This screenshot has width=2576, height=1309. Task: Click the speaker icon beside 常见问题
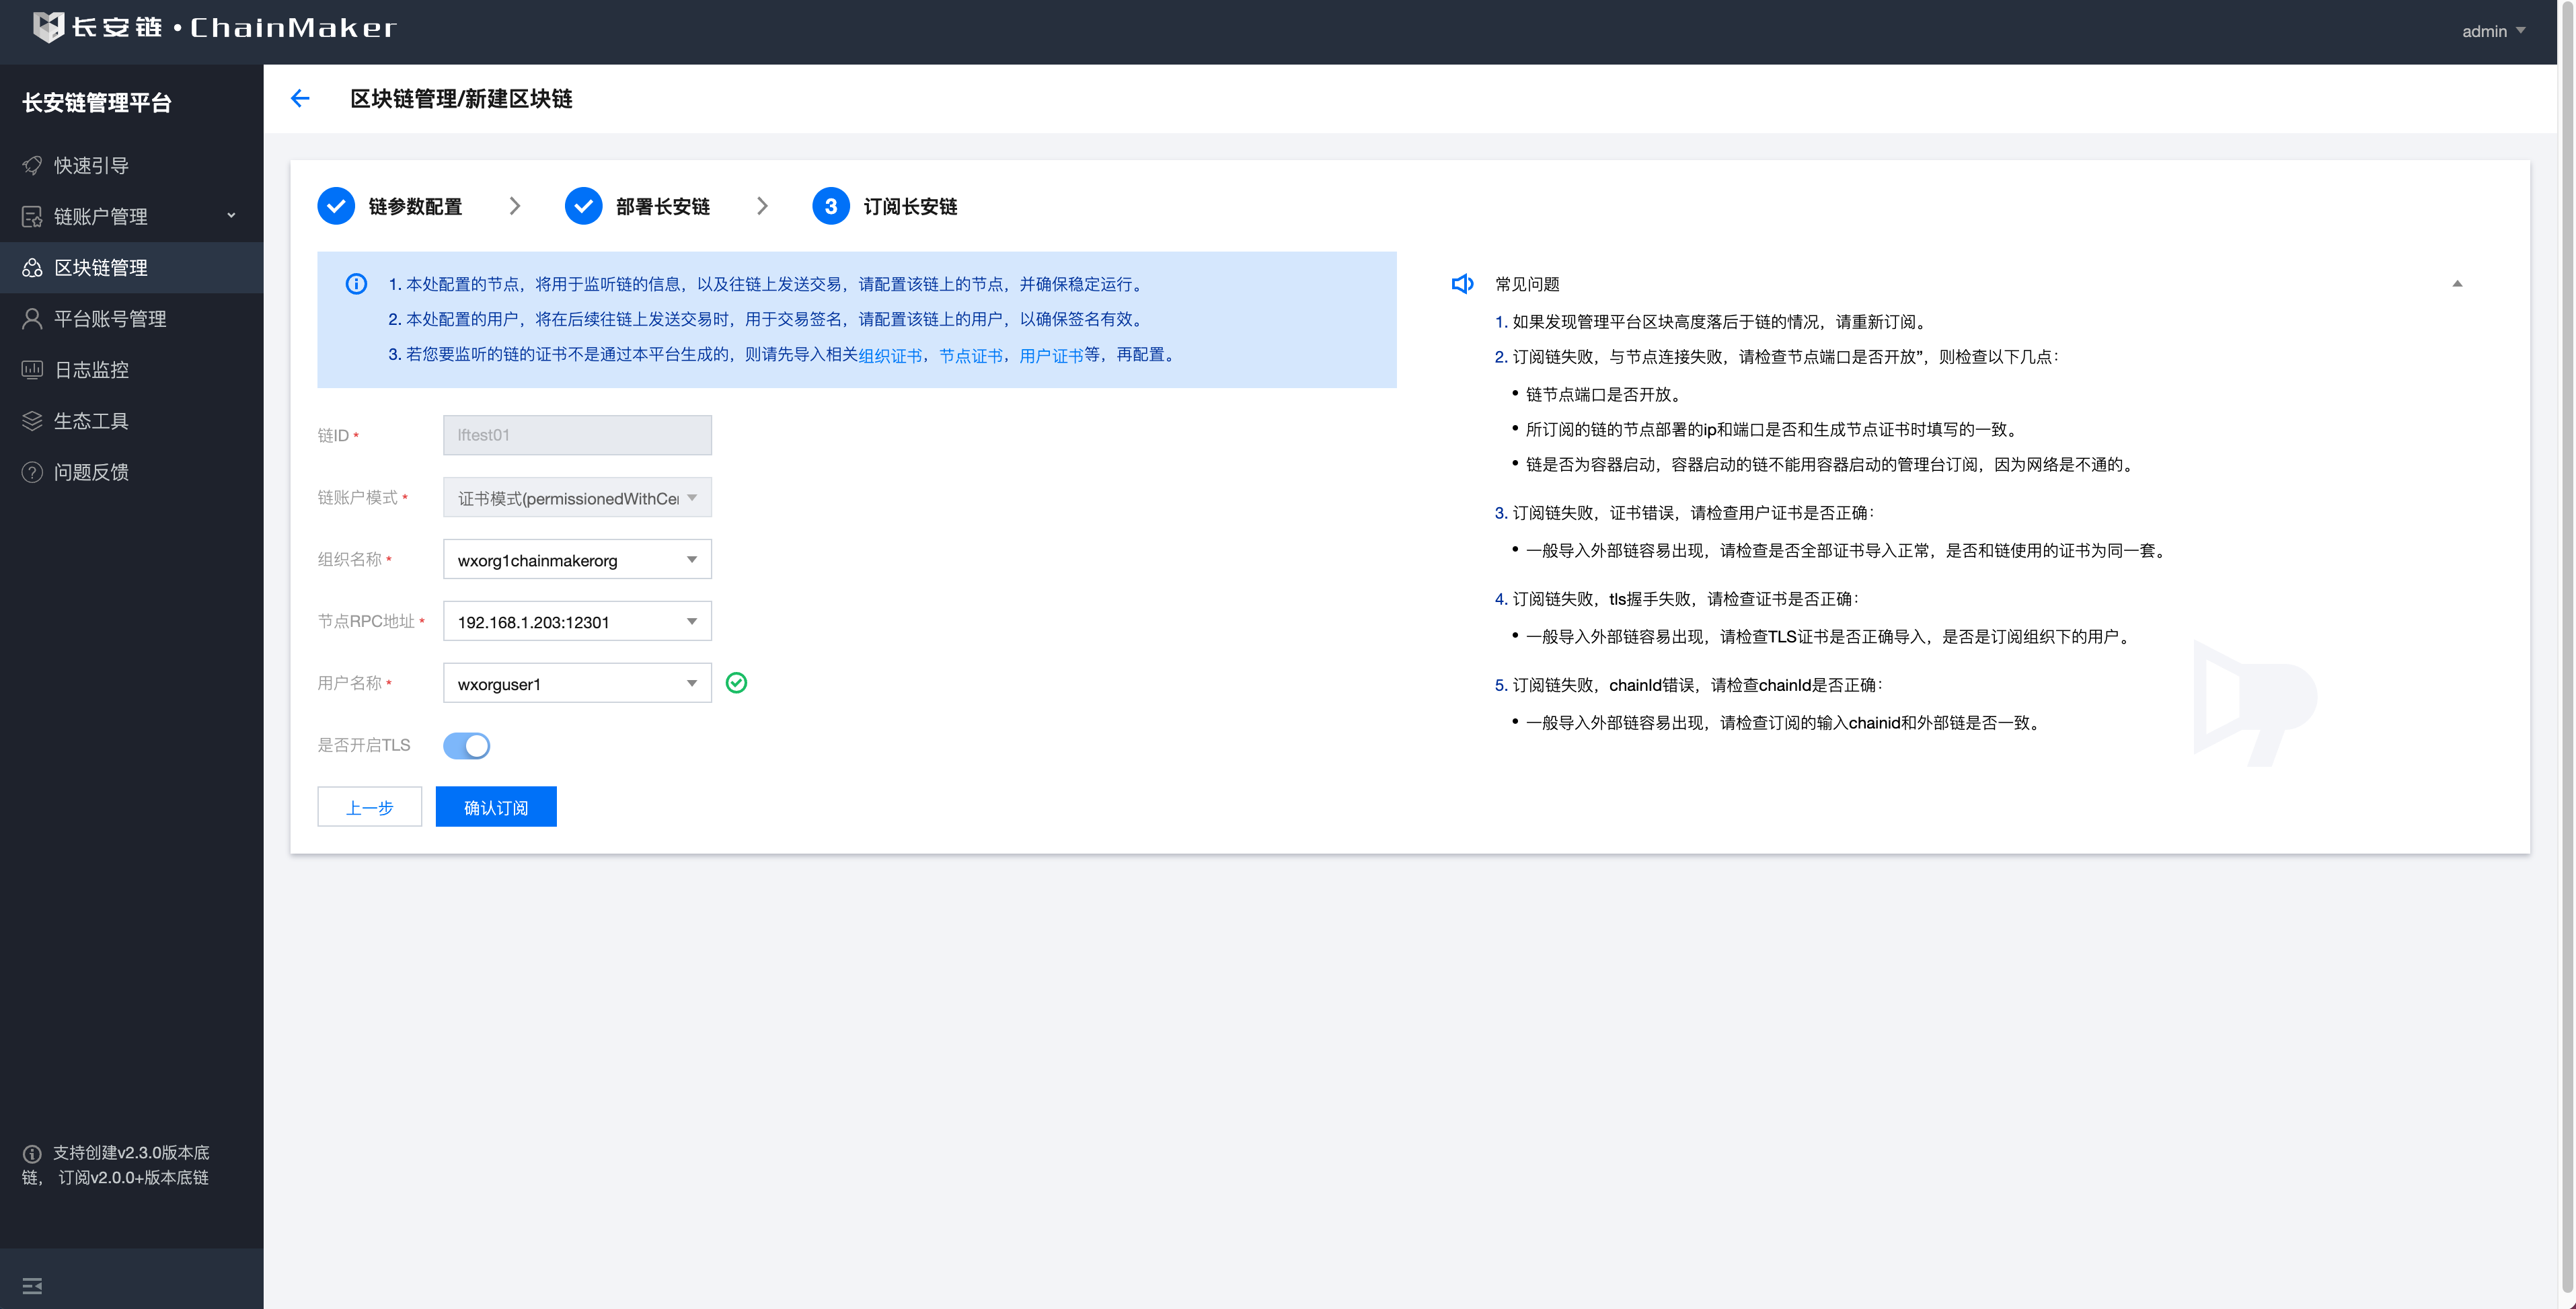click(x=1462, y=284)
